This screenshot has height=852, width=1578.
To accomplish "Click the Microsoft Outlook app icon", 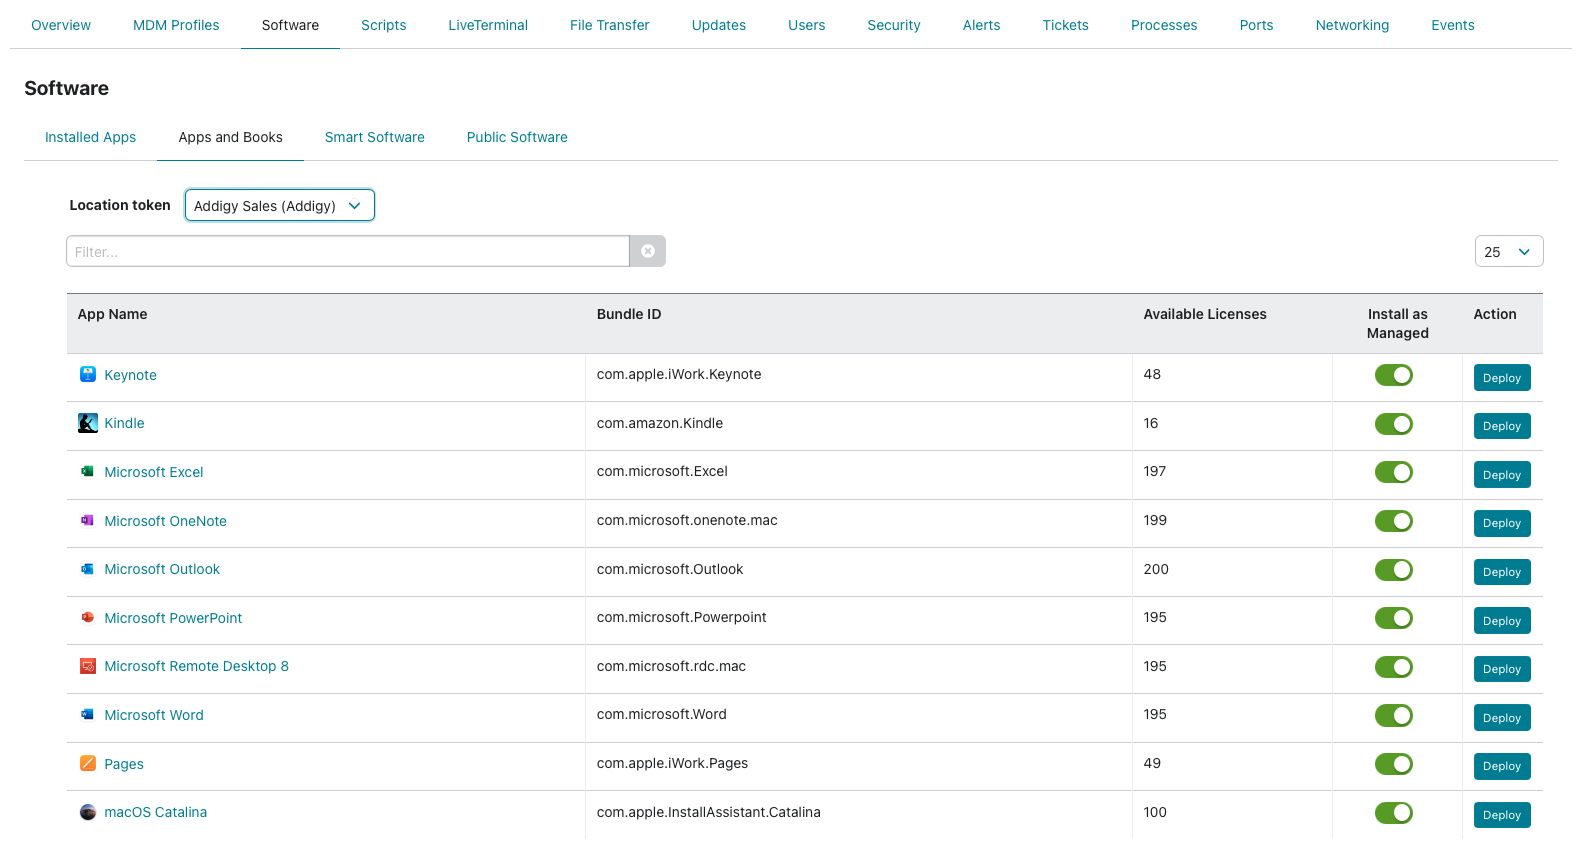I will 88,569.
